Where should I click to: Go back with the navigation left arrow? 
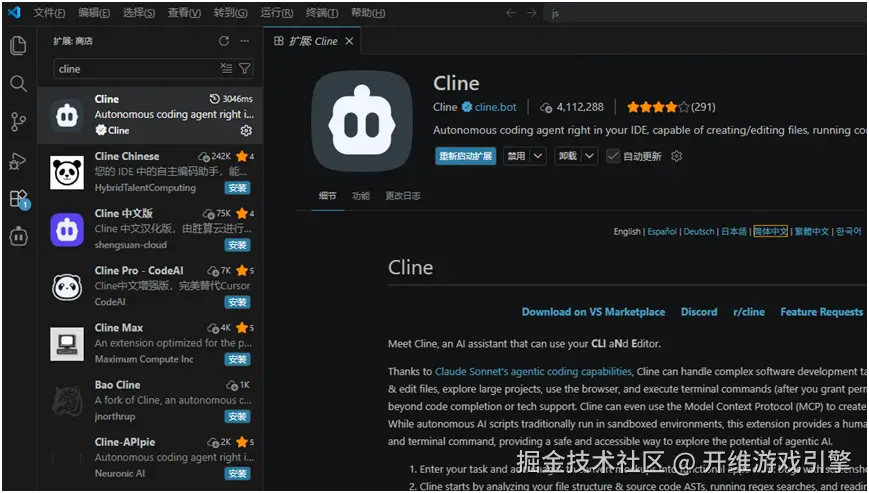(511, 13)
